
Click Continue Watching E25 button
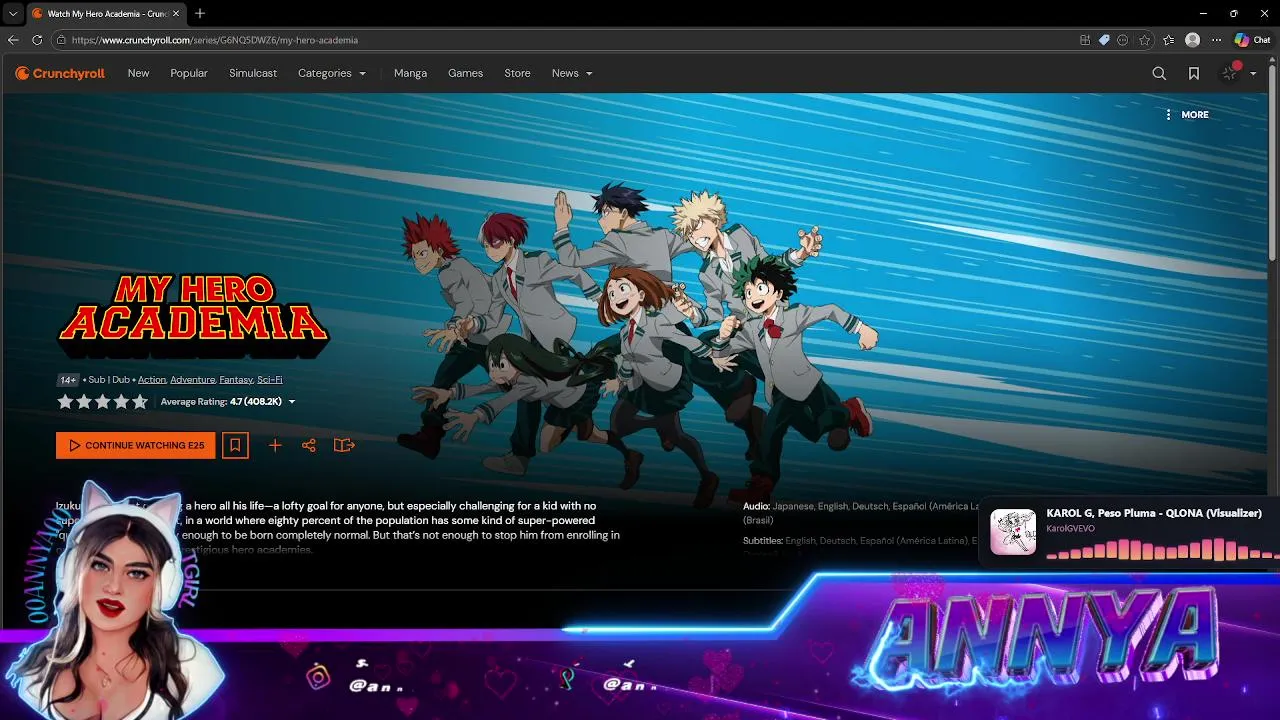pos(136,445)
